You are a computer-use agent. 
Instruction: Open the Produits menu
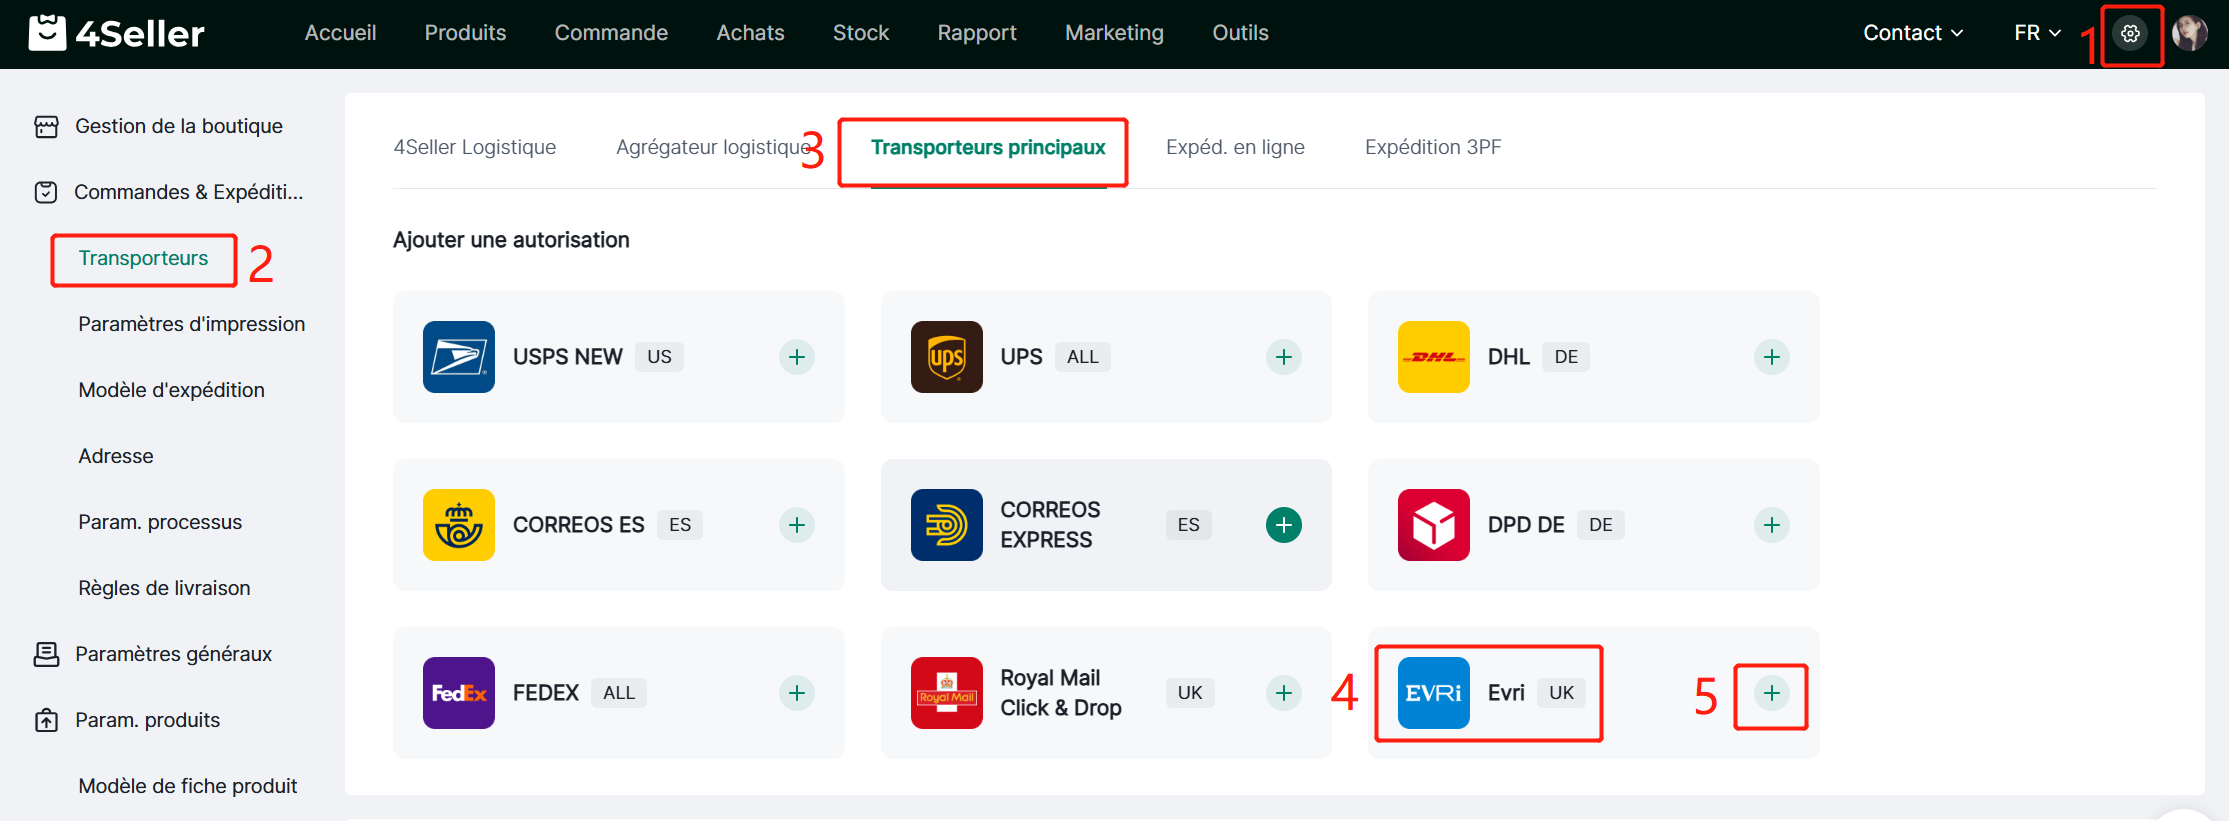[466, 33]
